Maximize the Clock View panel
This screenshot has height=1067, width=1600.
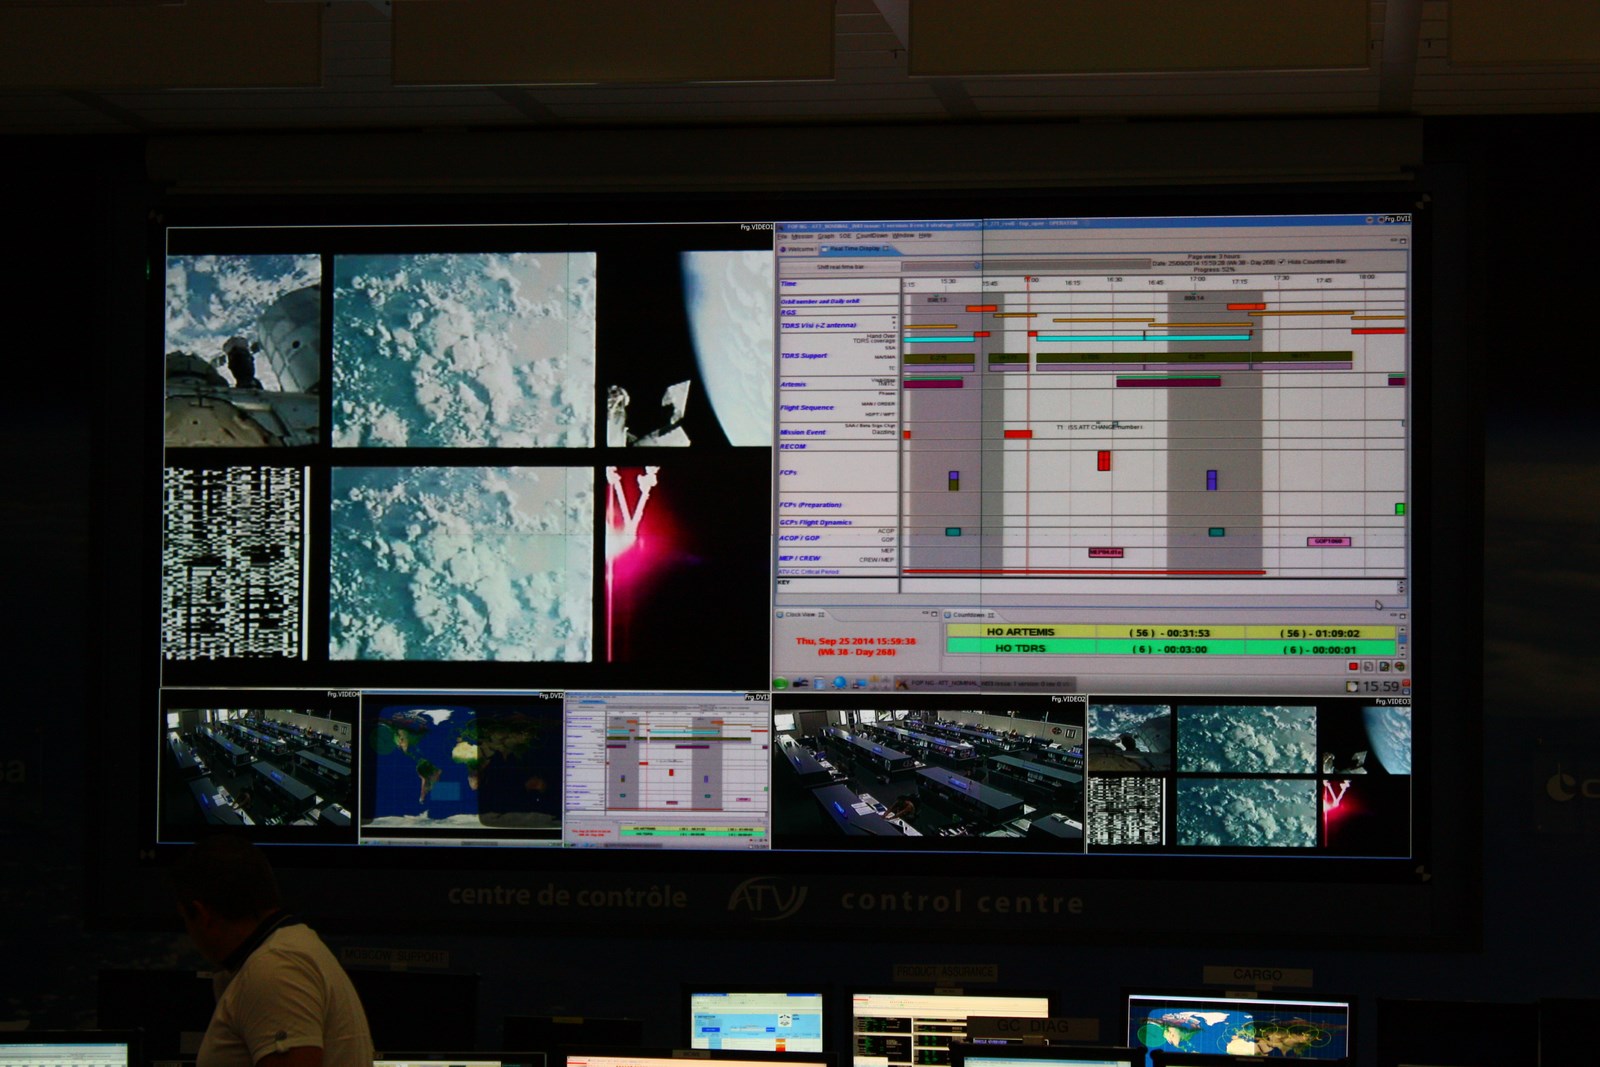click(934, 614)
